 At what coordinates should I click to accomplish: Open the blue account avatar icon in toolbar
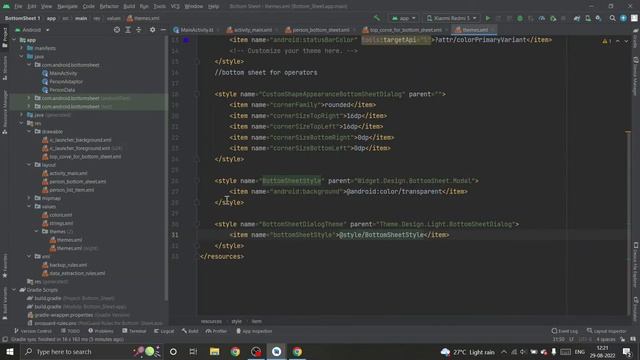pyautogui.click(x=623, y=18)
